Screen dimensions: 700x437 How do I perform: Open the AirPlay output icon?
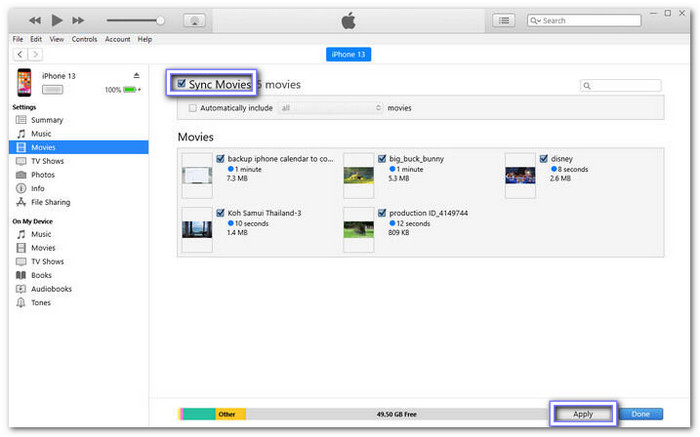(196, 20)
